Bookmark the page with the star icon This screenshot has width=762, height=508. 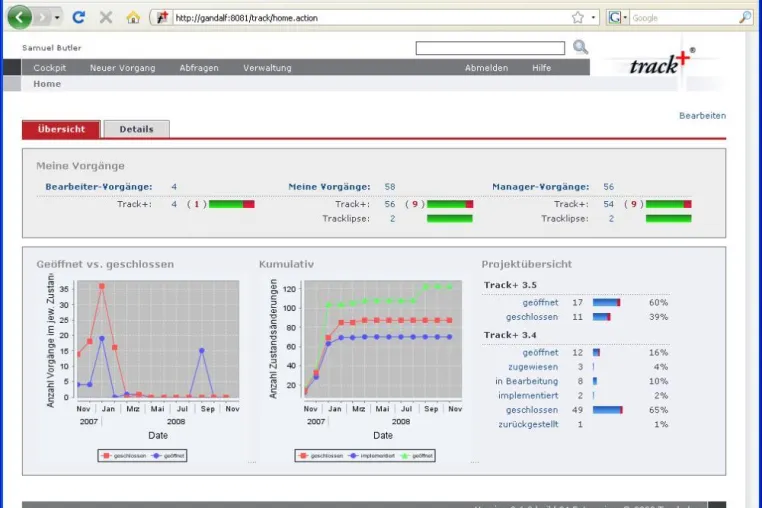click(577, 18)
